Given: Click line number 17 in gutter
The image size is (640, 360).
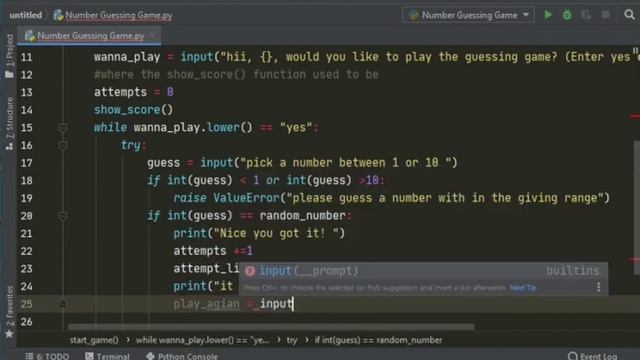Looking at the screenshot, I should [27, 163].
